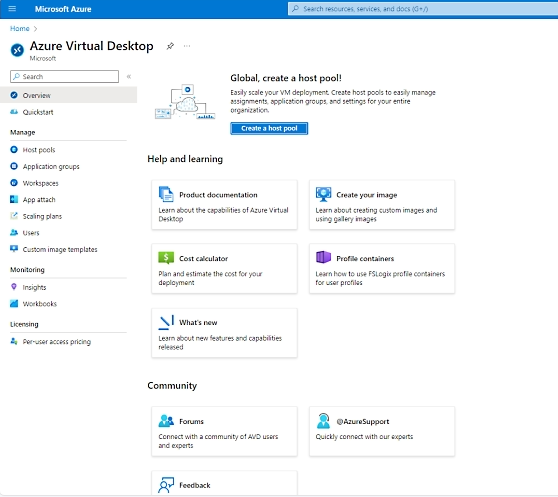Click the Feedback icon
Image resolution: width=558 pixels, height=497 pixels.
point(166,485)
